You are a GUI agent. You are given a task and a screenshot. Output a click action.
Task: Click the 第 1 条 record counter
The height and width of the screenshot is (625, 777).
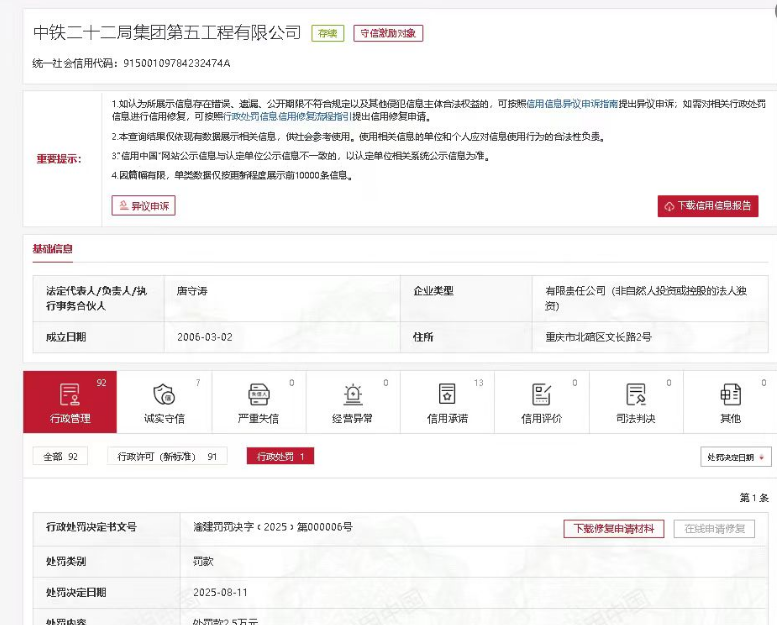(x=754, y=498)
